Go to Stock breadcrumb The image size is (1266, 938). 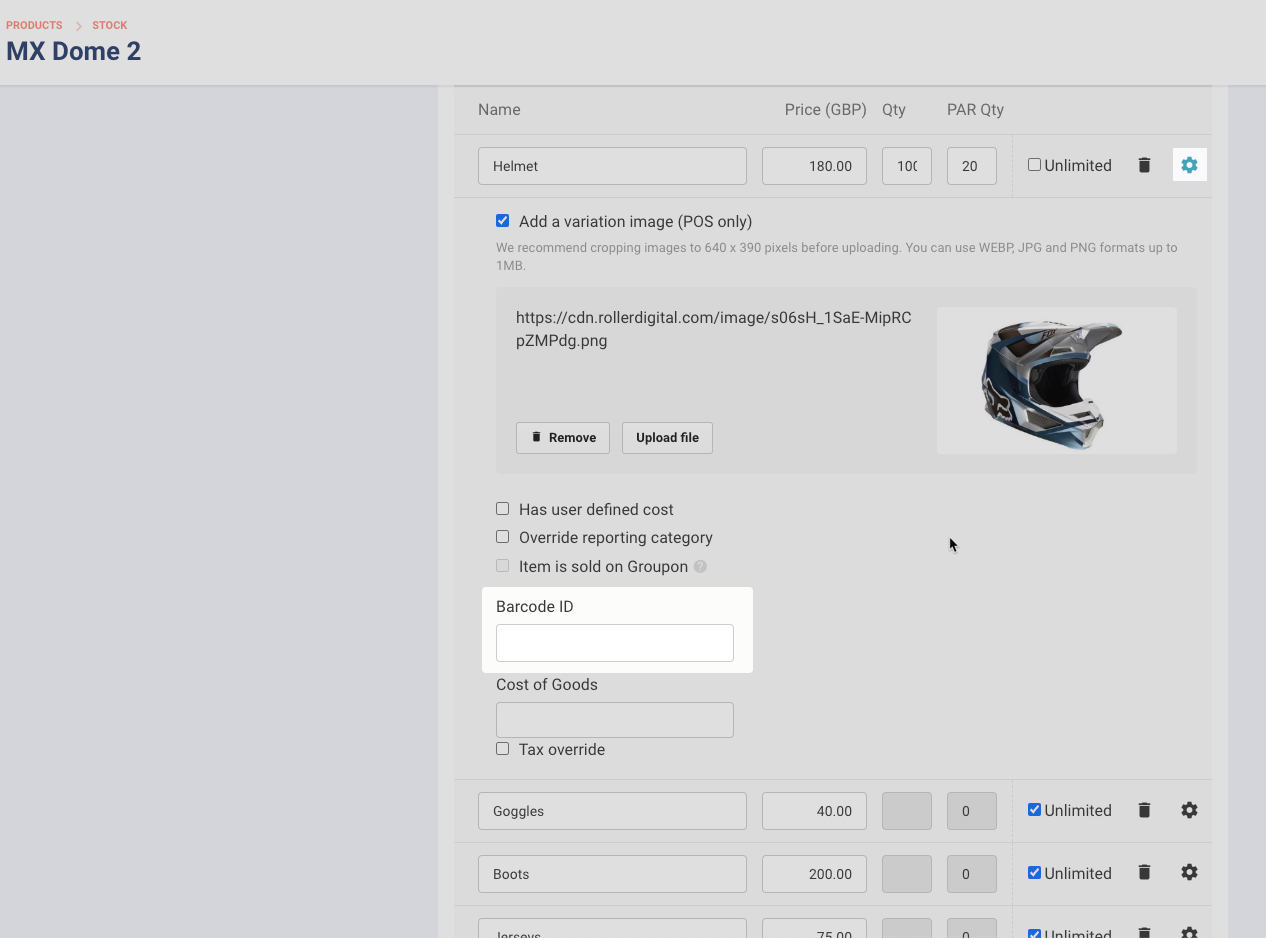pyautogui.click(x=110, y=25)
